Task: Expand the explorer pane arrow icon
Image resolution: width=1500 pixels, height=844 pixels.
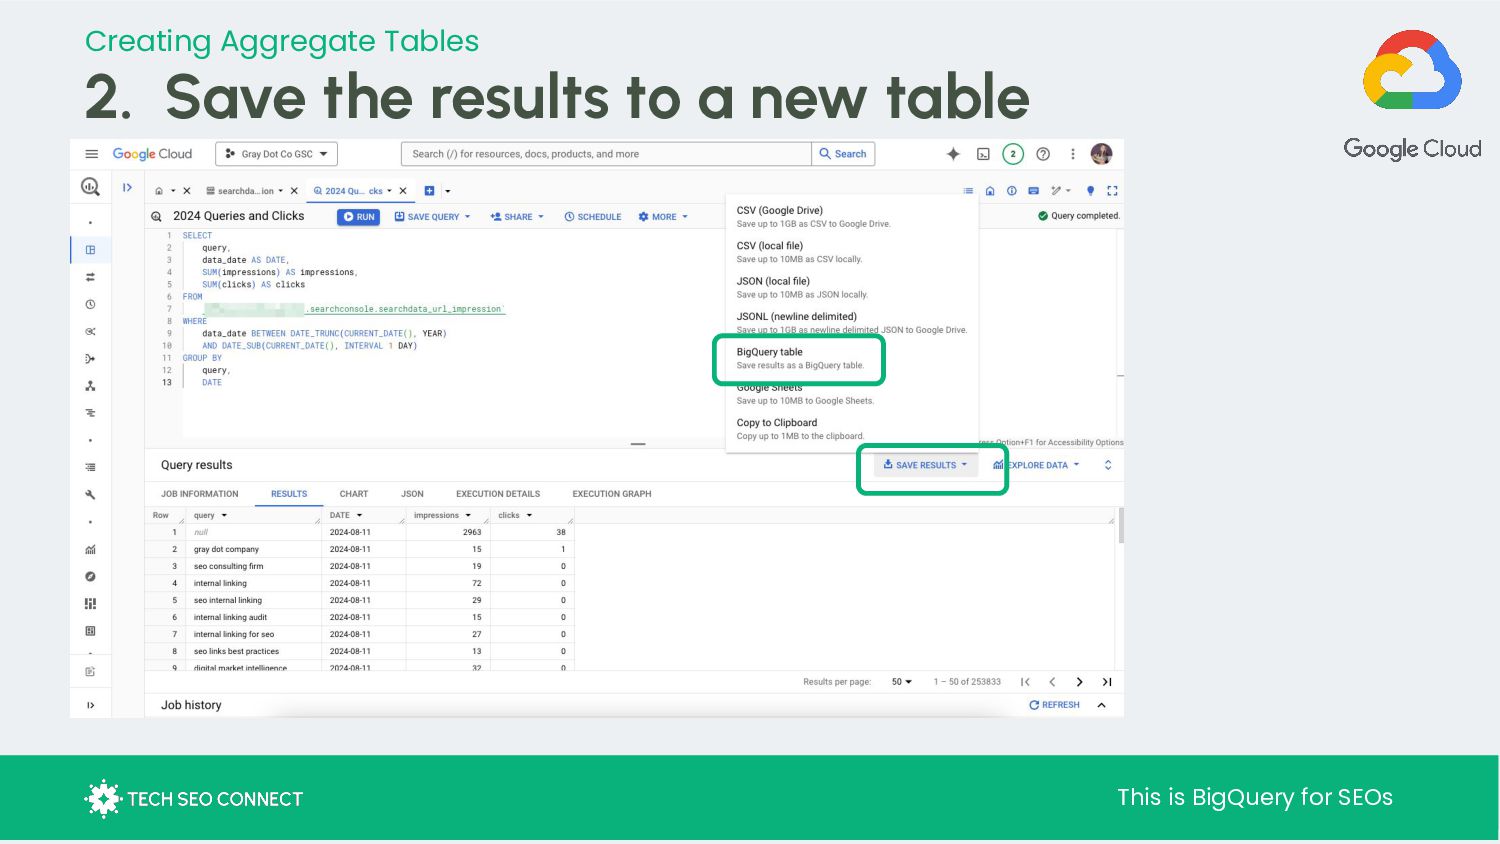Action: (x=127, y=187)
